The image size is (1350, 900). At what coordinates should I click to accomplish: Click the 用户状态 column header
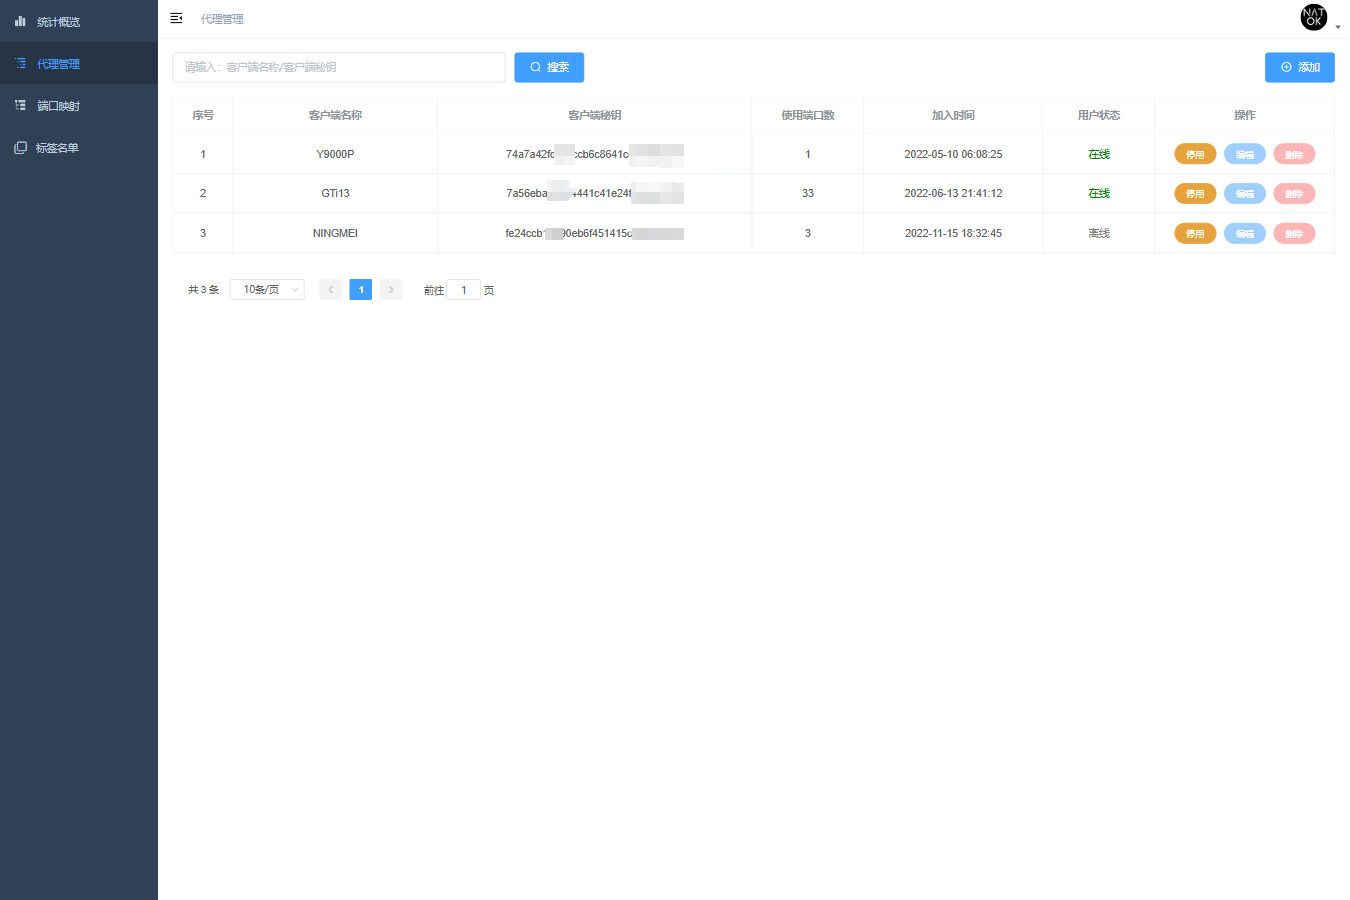[1099, 115]
